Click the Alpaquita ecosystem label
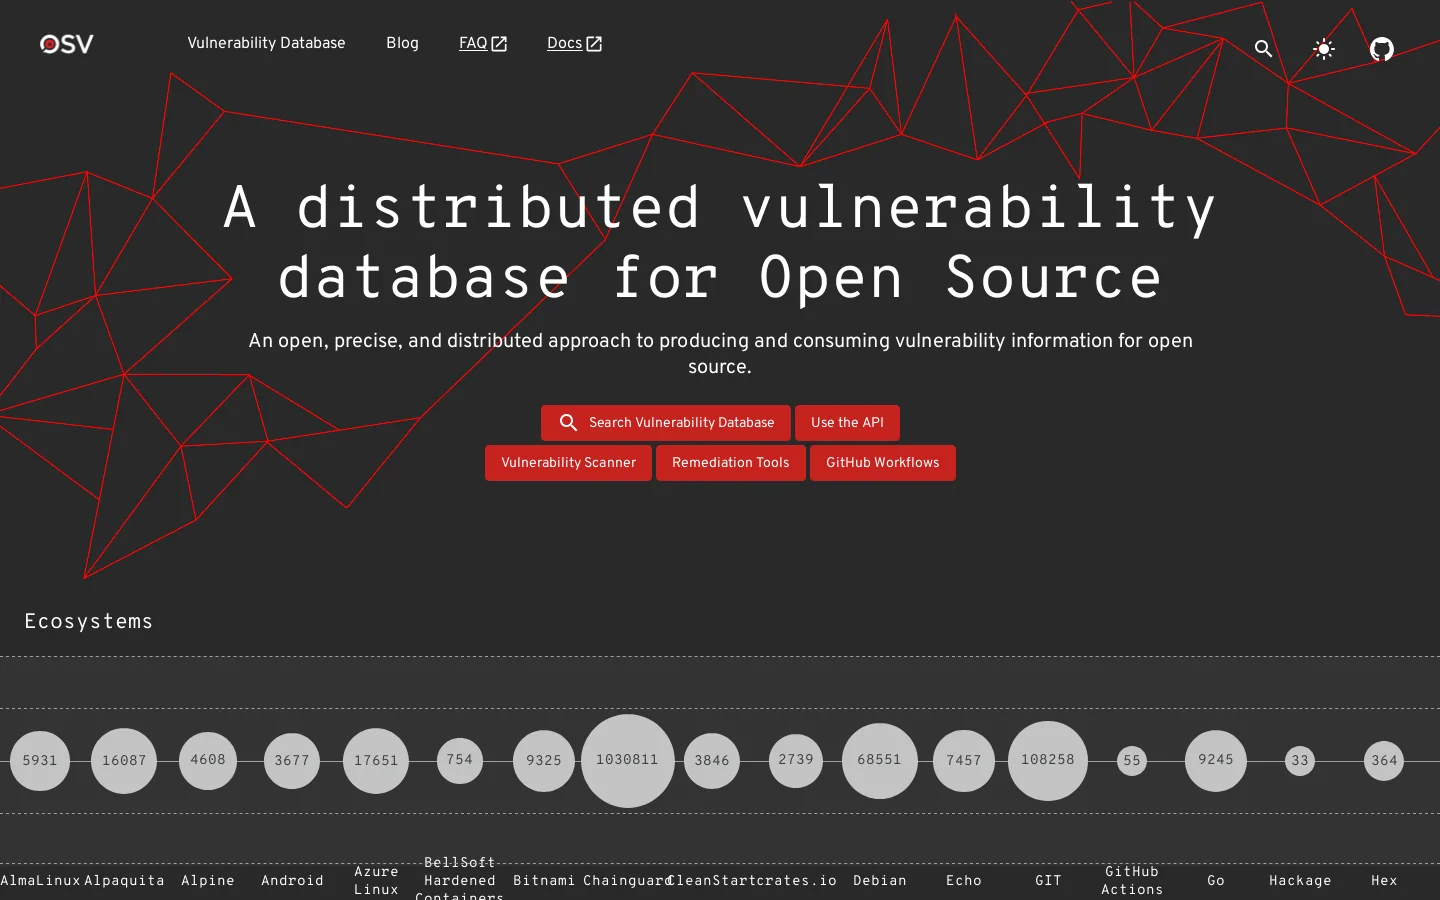Image resolution: width=1440 pixels, height=900 pixels. tap(124, 881)
